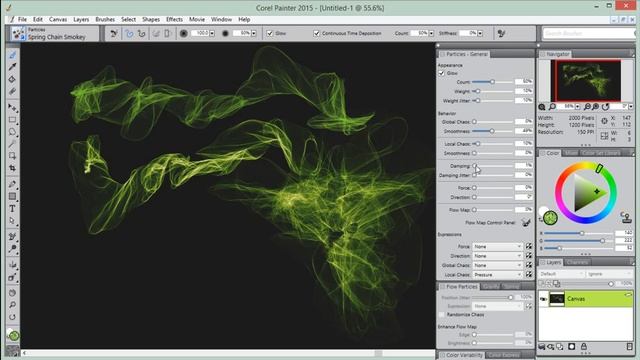Screen dimensions: 640x360
Task: Click the main color swatch
Action: tap(550, 218)
